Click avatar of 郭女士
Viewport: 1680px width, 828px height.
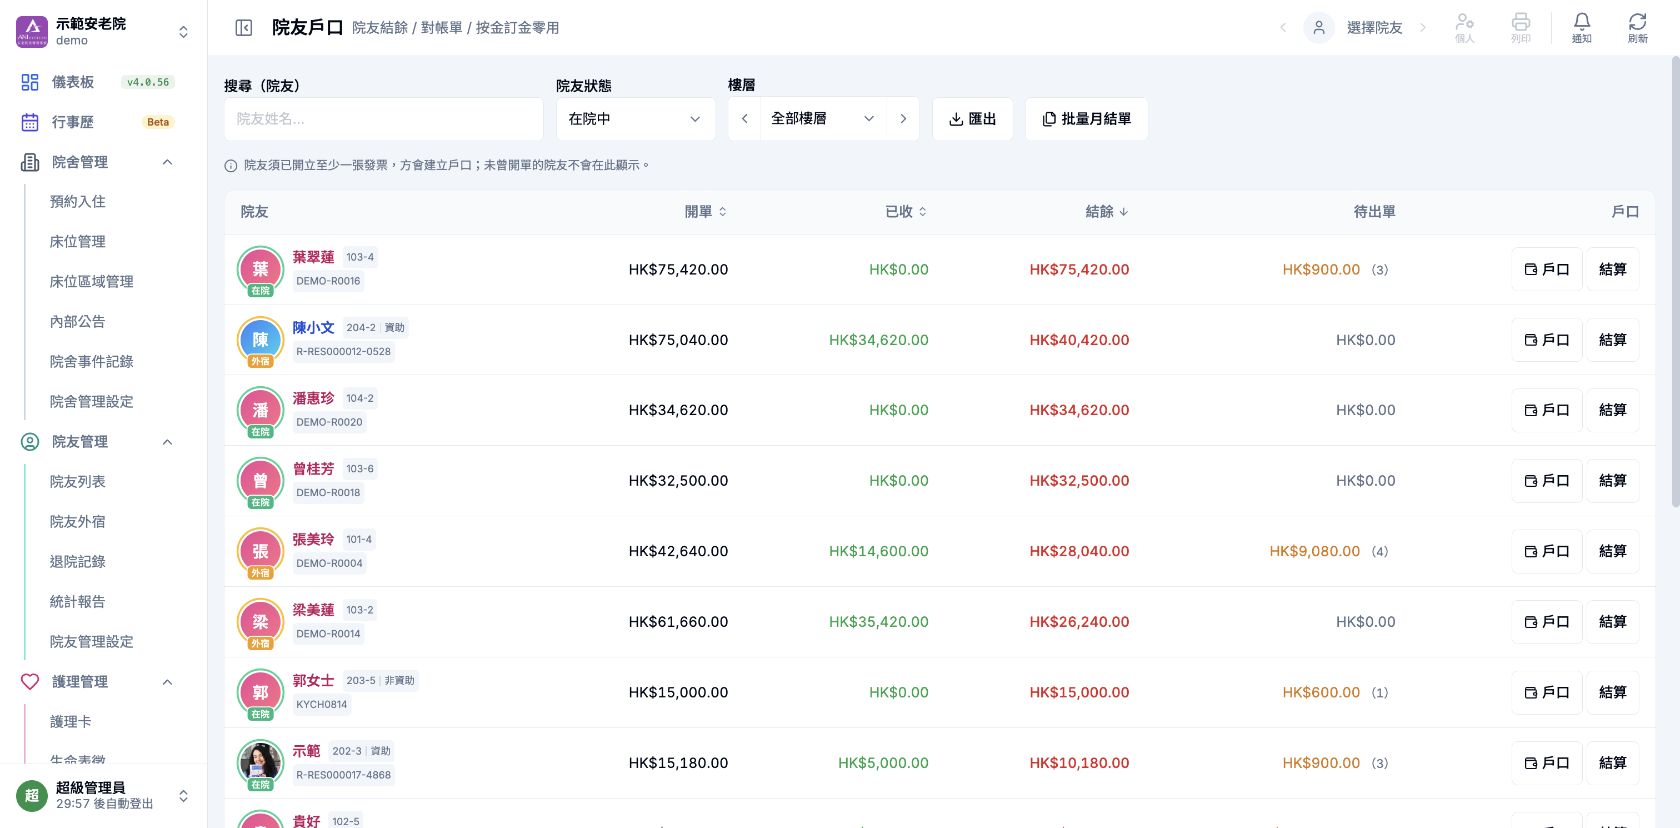[260, 692]
